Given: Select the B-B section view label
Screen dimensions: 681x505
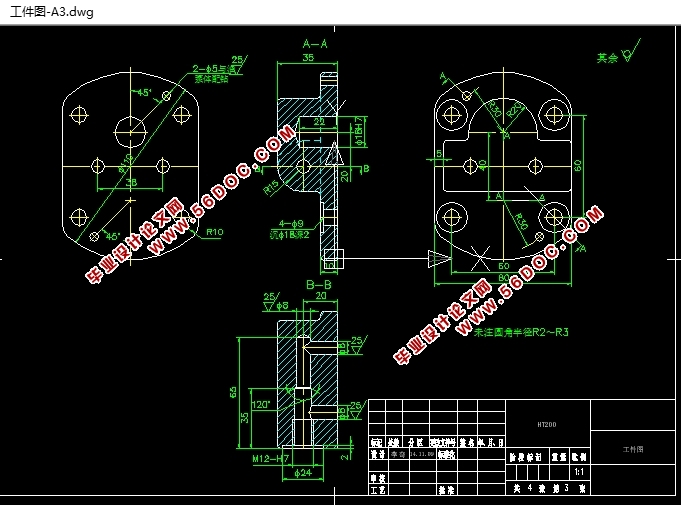Looking at the screenshot, I should click(x=316, y=283).
